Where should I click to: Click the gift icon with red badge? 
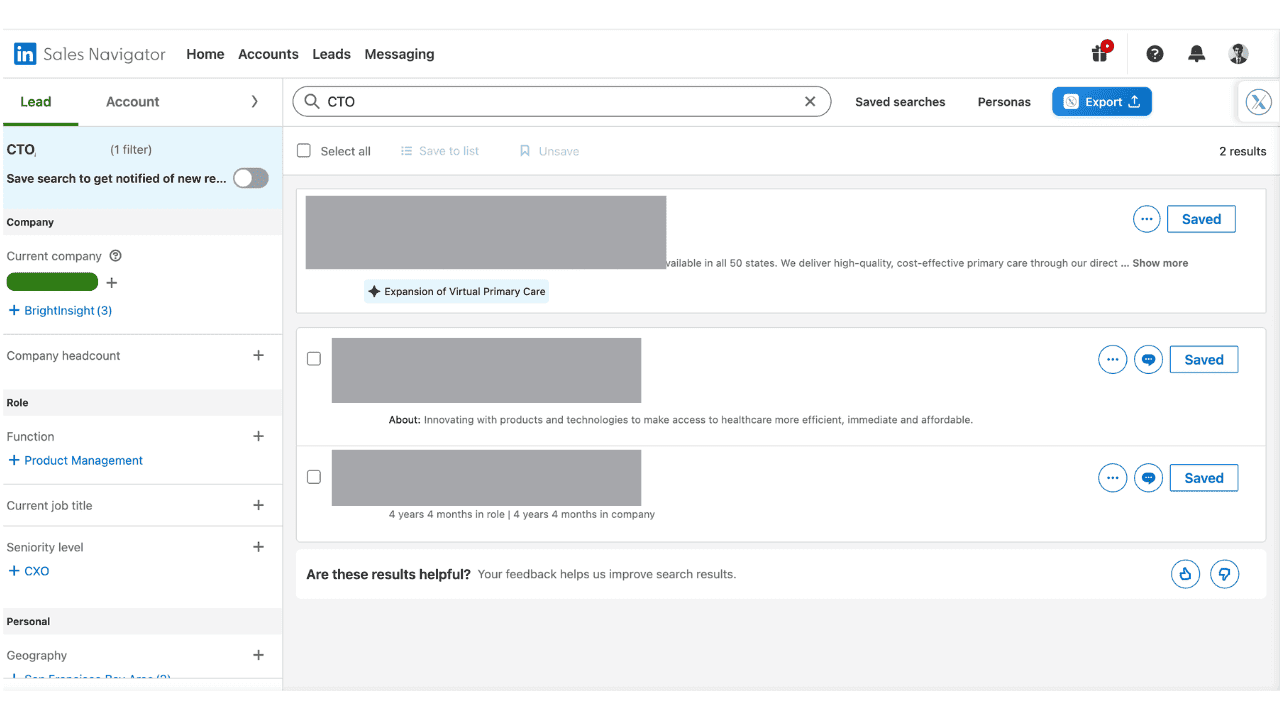pos(1099,53)
